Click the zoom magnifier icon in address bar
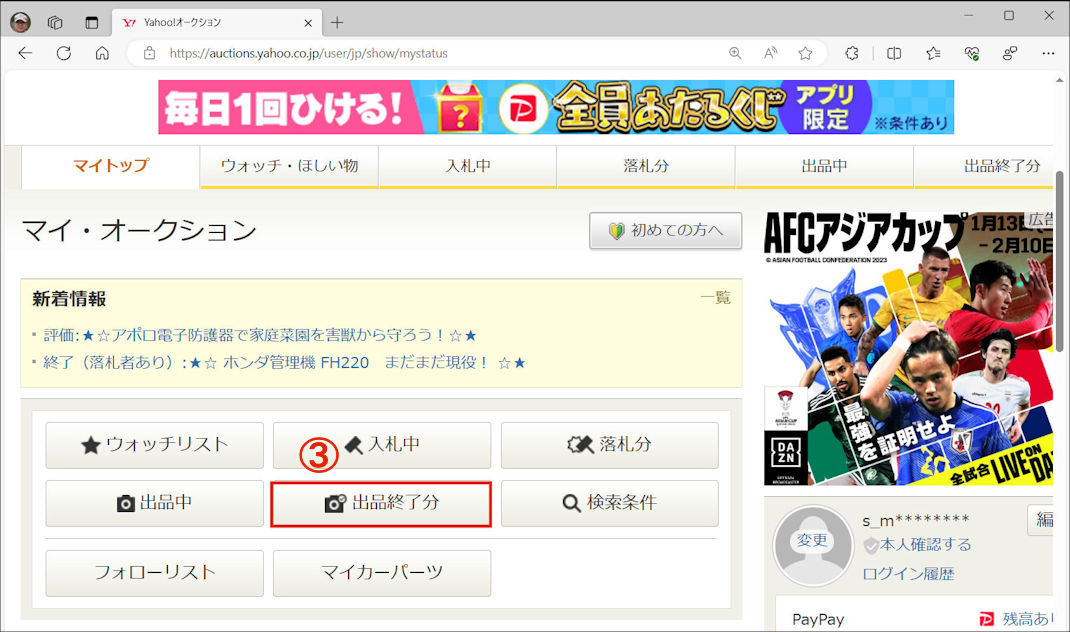Image resolution: width=1070 pixels, height=632 pixels. click(735, 53)
